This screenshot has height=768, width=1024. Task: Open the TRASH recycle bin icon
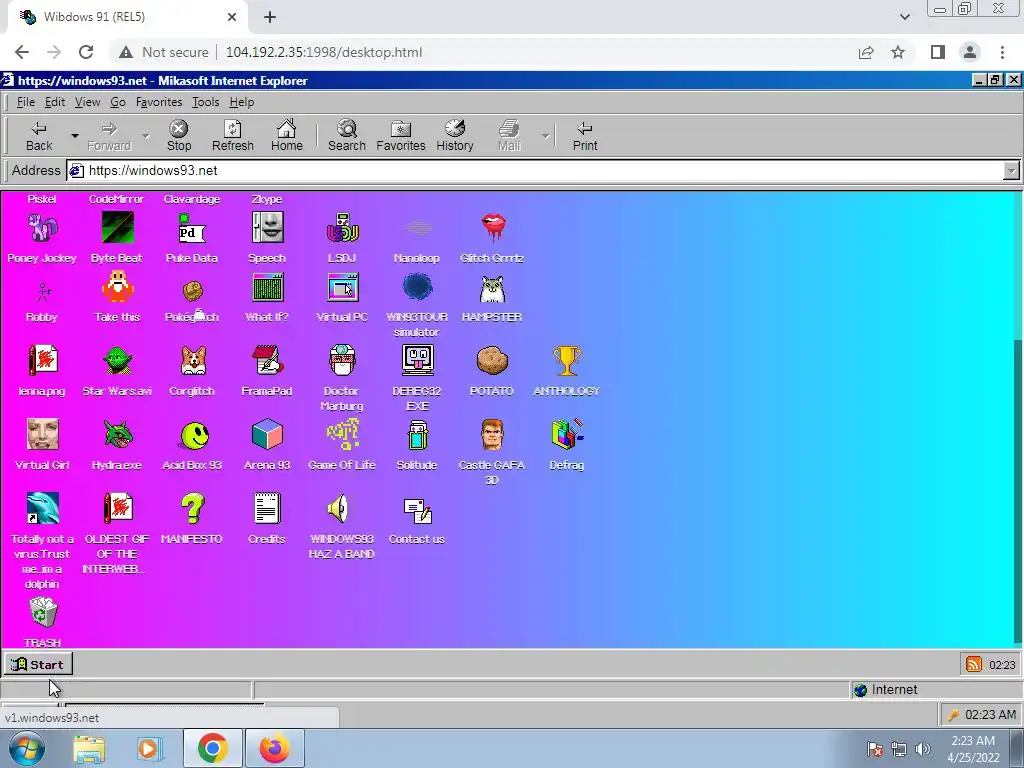coord(43,613)
